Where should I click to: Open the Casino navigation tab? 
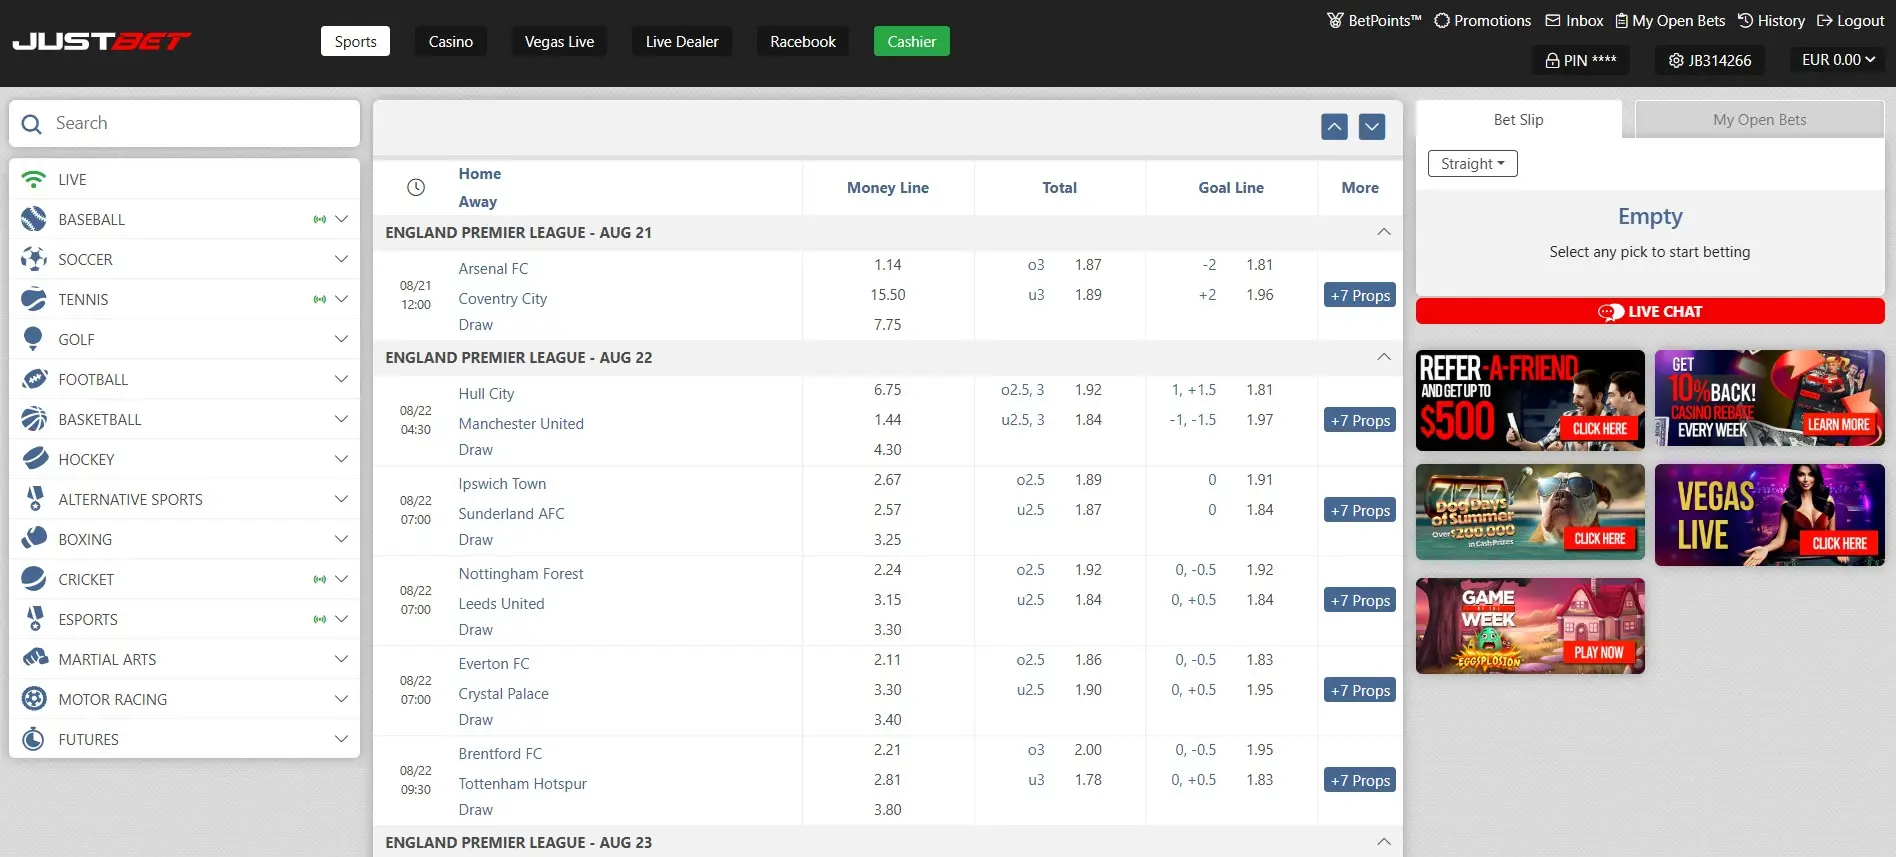coord(451,41)
